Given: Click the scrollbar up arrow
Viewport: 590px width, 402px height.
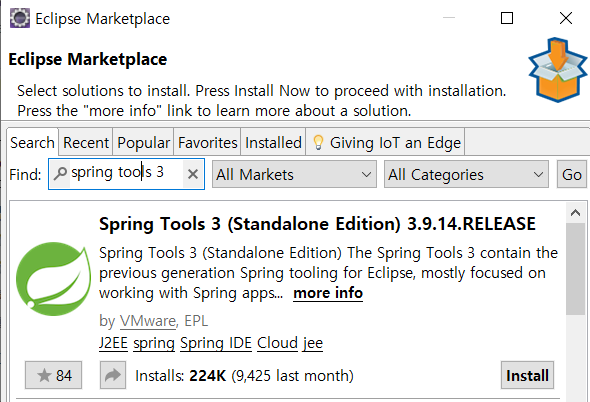Looking at the screenshot, I should 575,213.
